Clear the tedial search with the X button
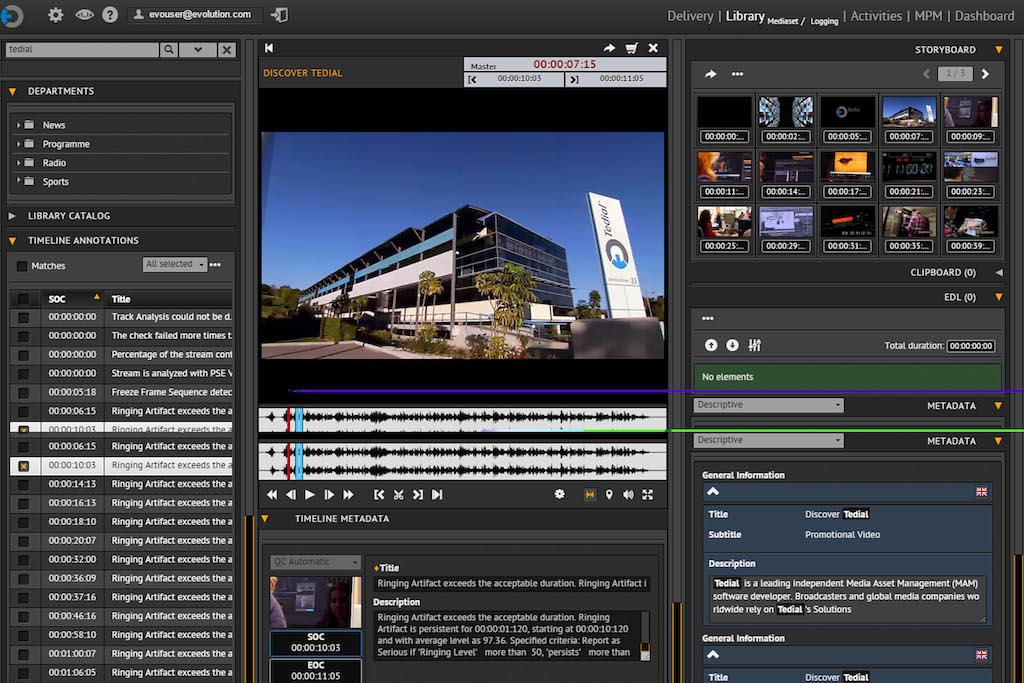Viewport: 1024px width, 683px height. [226, 50]
